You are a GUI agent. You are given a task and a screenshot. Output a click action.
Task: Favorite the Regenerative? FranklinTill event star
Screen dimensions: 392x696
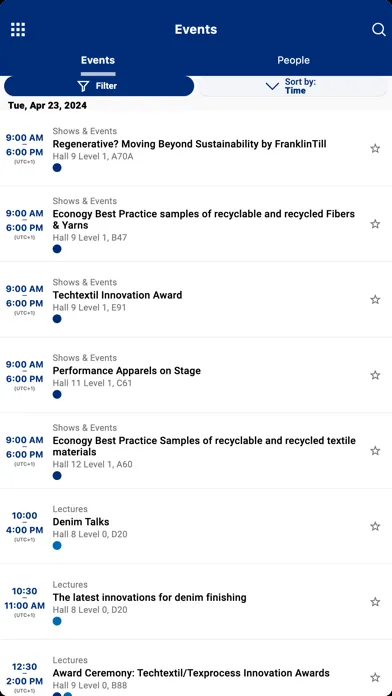pos(375,148)
